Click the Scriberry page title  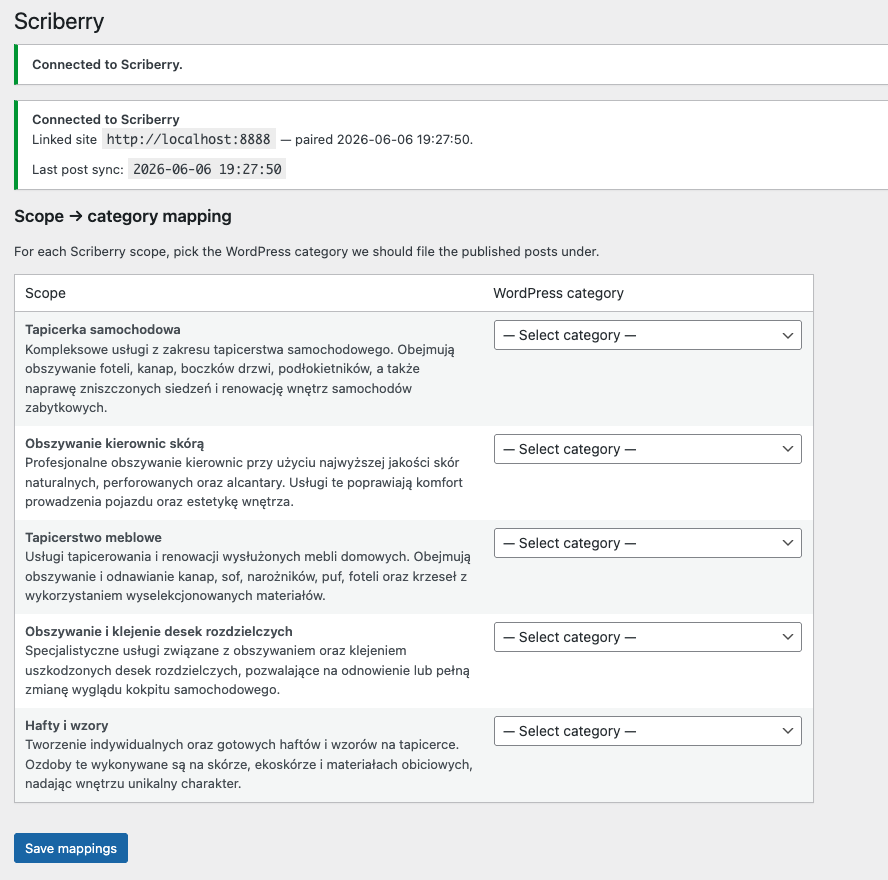pyautogui.click(x=59, y=22)
